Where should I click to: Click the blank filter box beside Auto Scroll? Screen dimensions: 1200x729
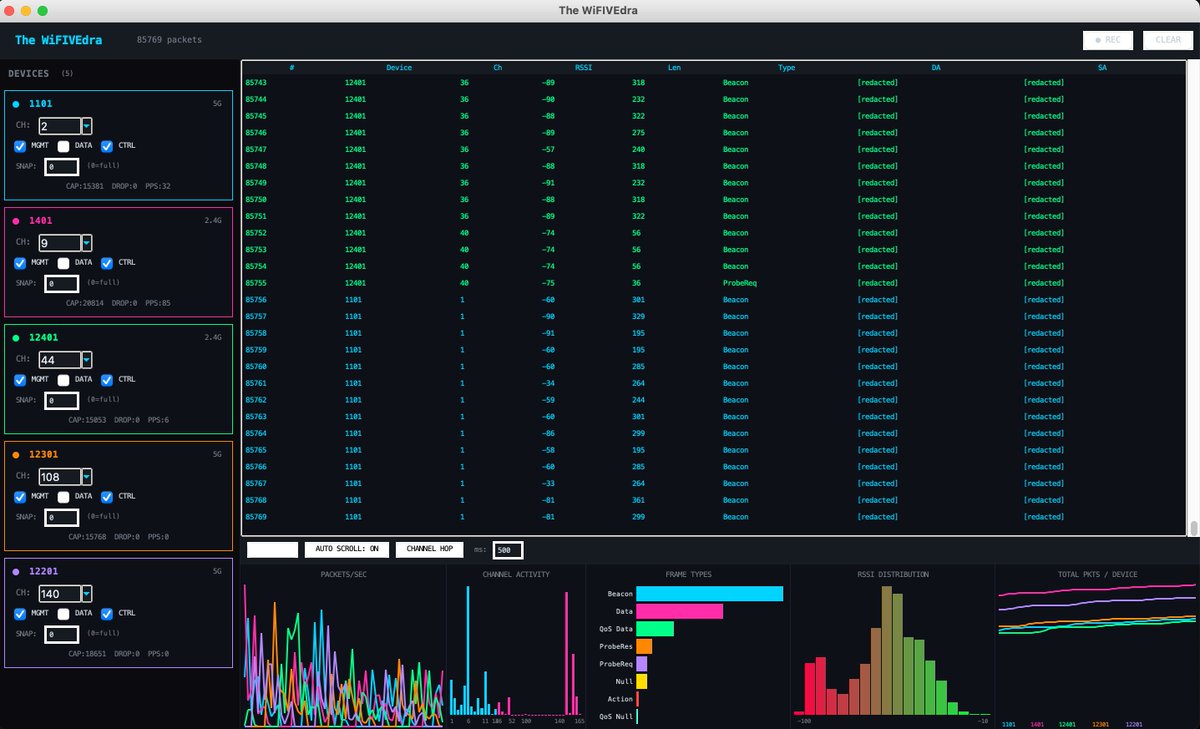point(273,549)
